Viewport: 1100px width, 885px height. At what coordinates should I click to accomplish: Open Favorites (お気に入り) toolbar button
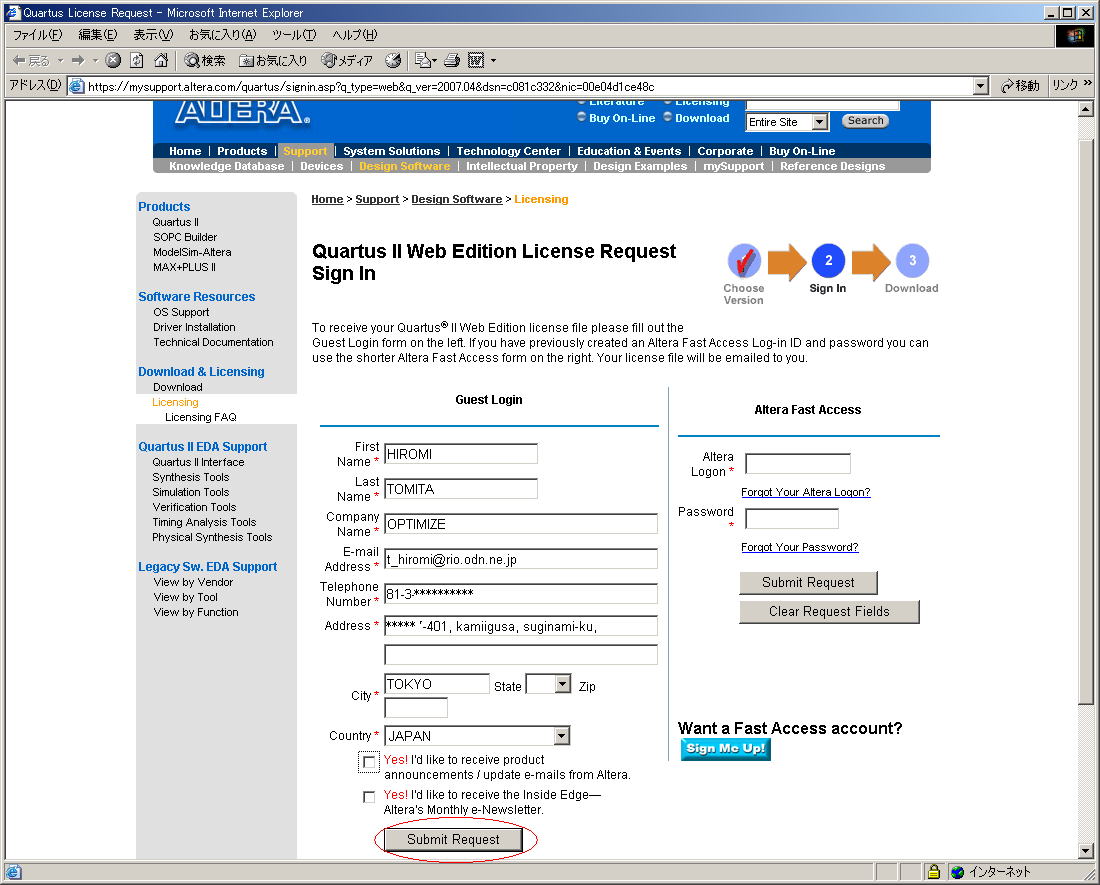pyautogui.click(x=273, y=61)
